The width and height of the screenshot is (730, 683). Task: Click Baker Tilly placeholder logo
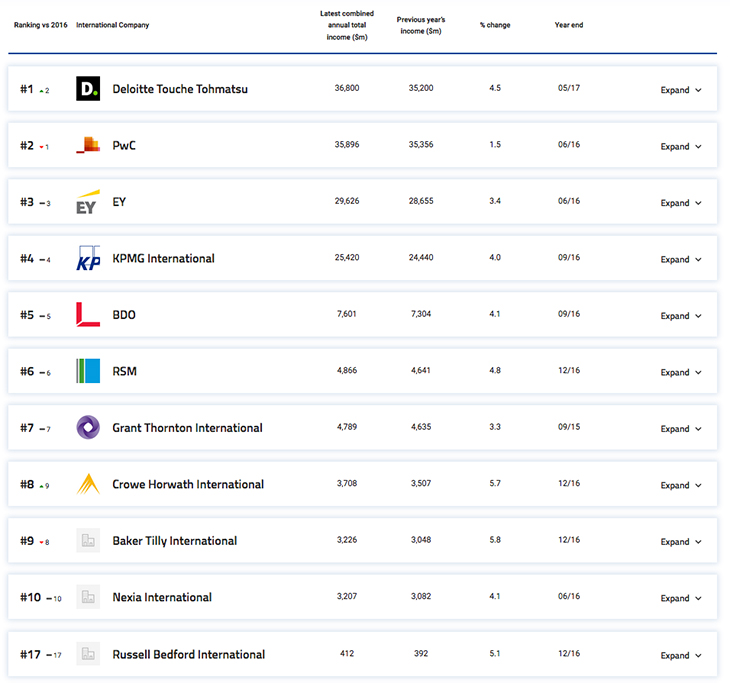pyautogui.click(x=88, y=541)
